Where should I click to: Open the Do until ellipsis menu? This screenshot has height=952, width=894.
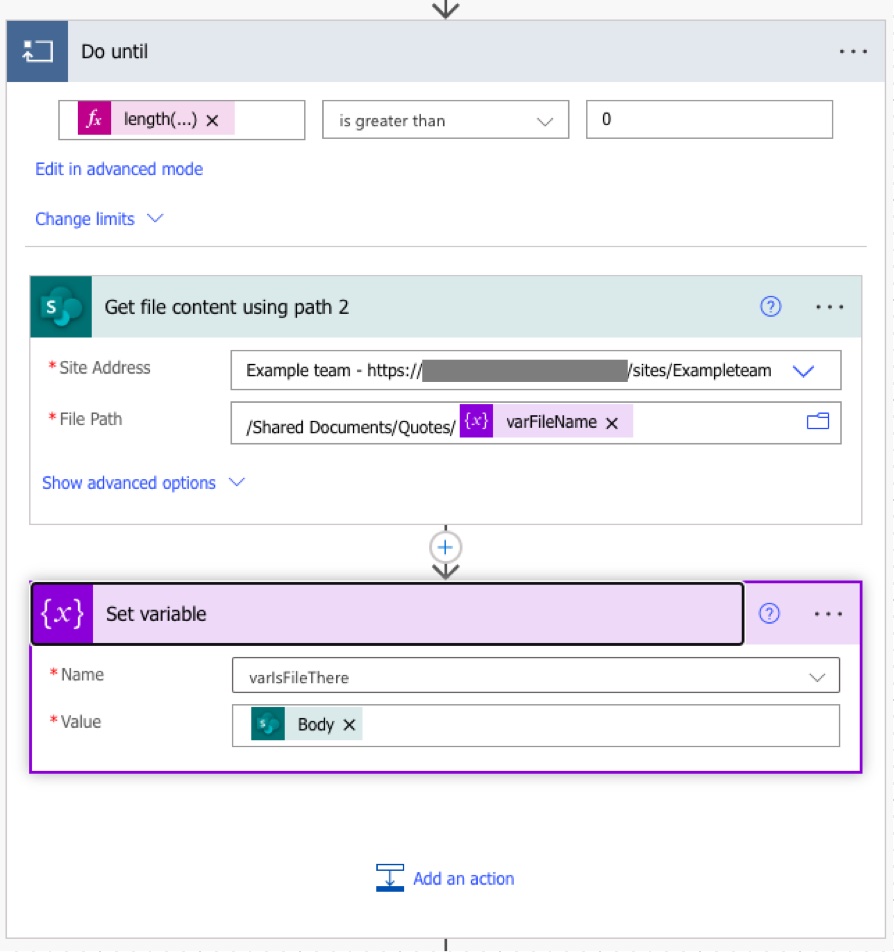[x=853, y=51]
